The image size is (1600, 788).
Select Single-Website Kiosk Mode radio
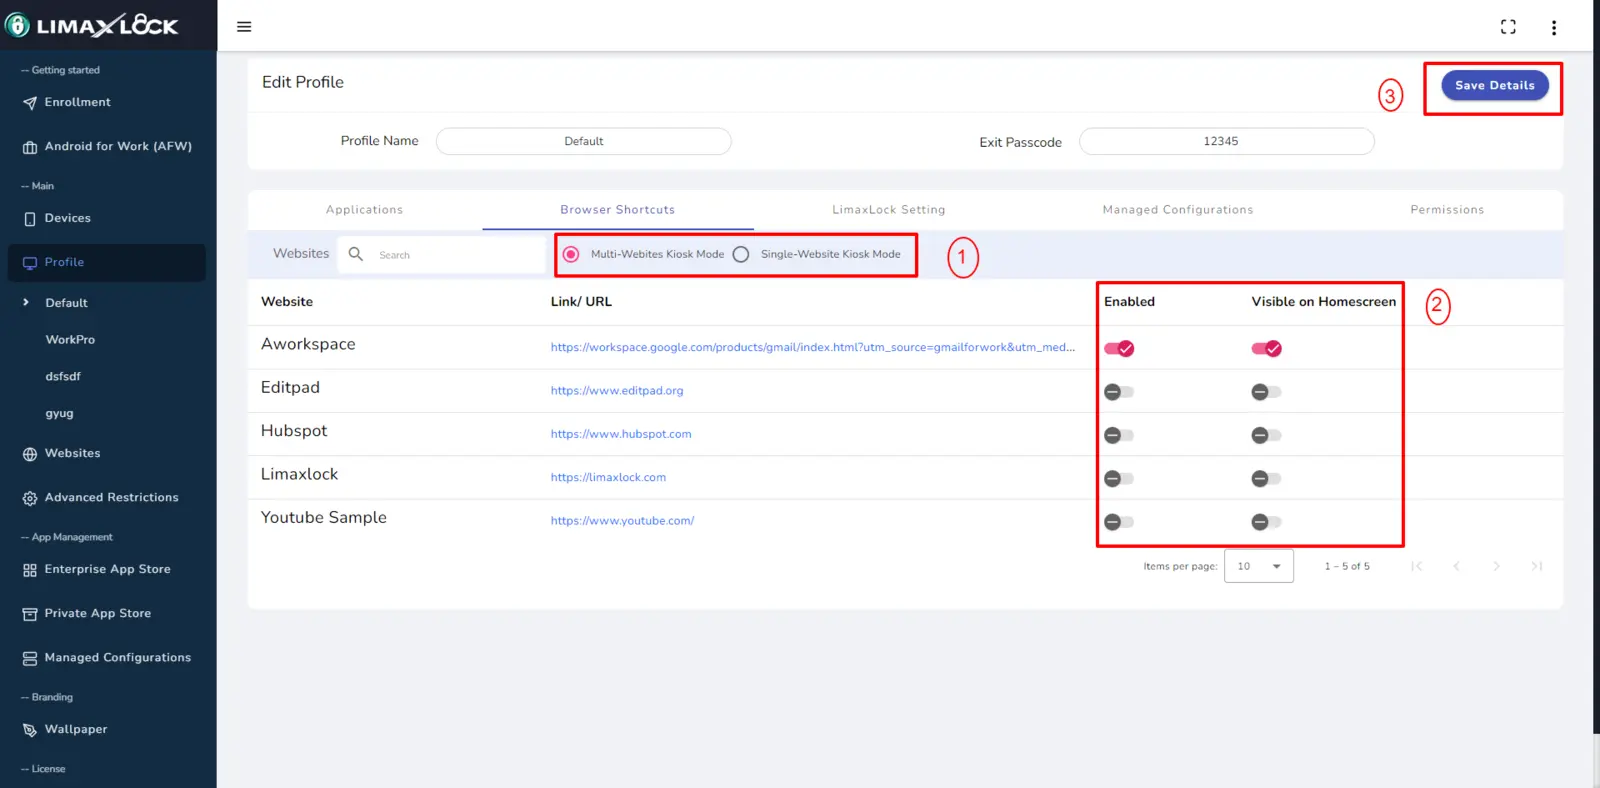[x=741, y=254]
